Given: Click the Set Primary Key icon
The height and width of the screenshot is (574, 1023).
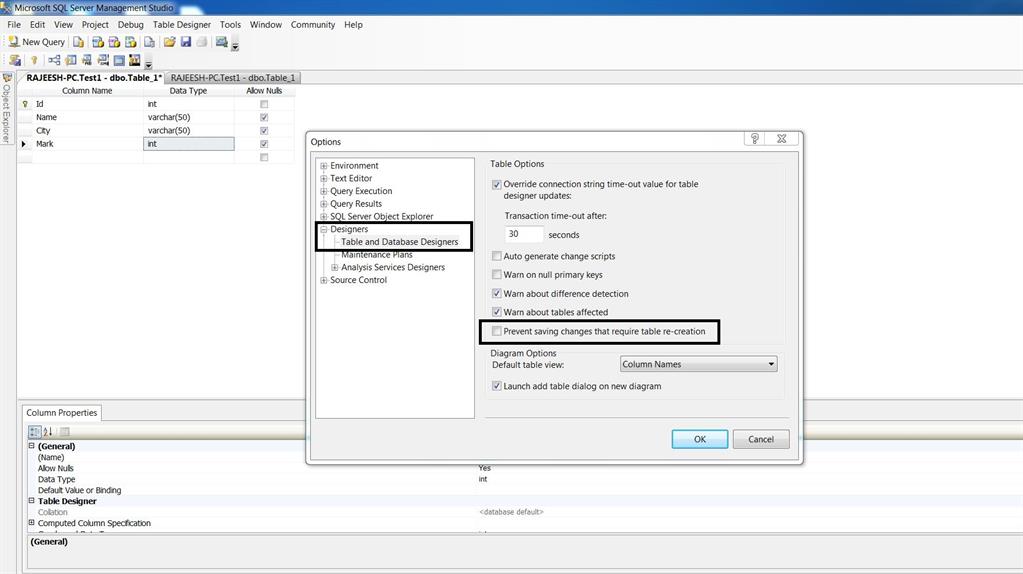Looking at the screenshot, I should [34, 60].
